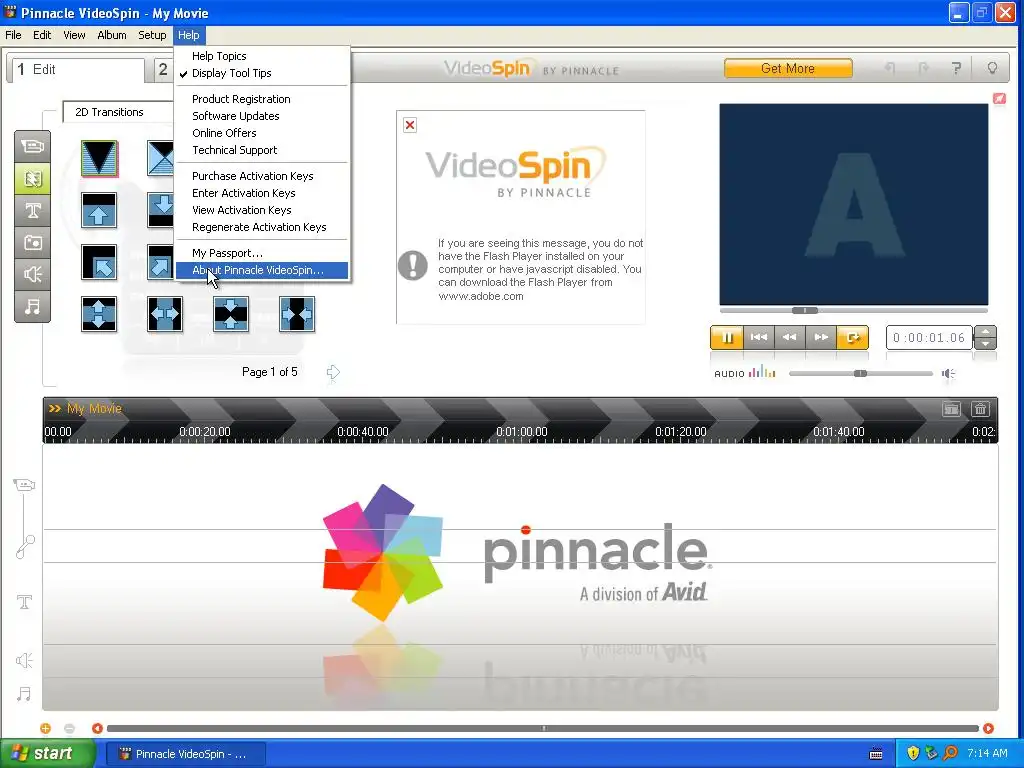
Task: Click the fast forward button
Action: 821,338
